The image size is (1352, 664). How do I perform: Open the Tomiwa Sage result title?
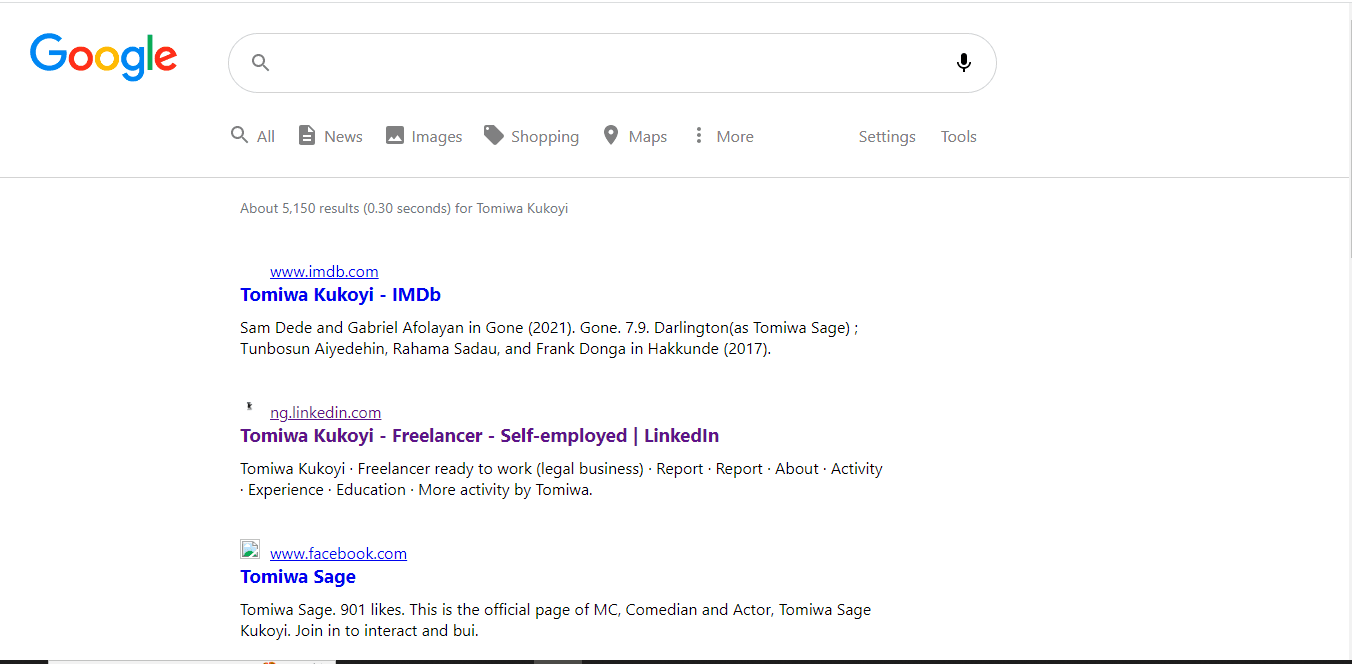[298, 577]
